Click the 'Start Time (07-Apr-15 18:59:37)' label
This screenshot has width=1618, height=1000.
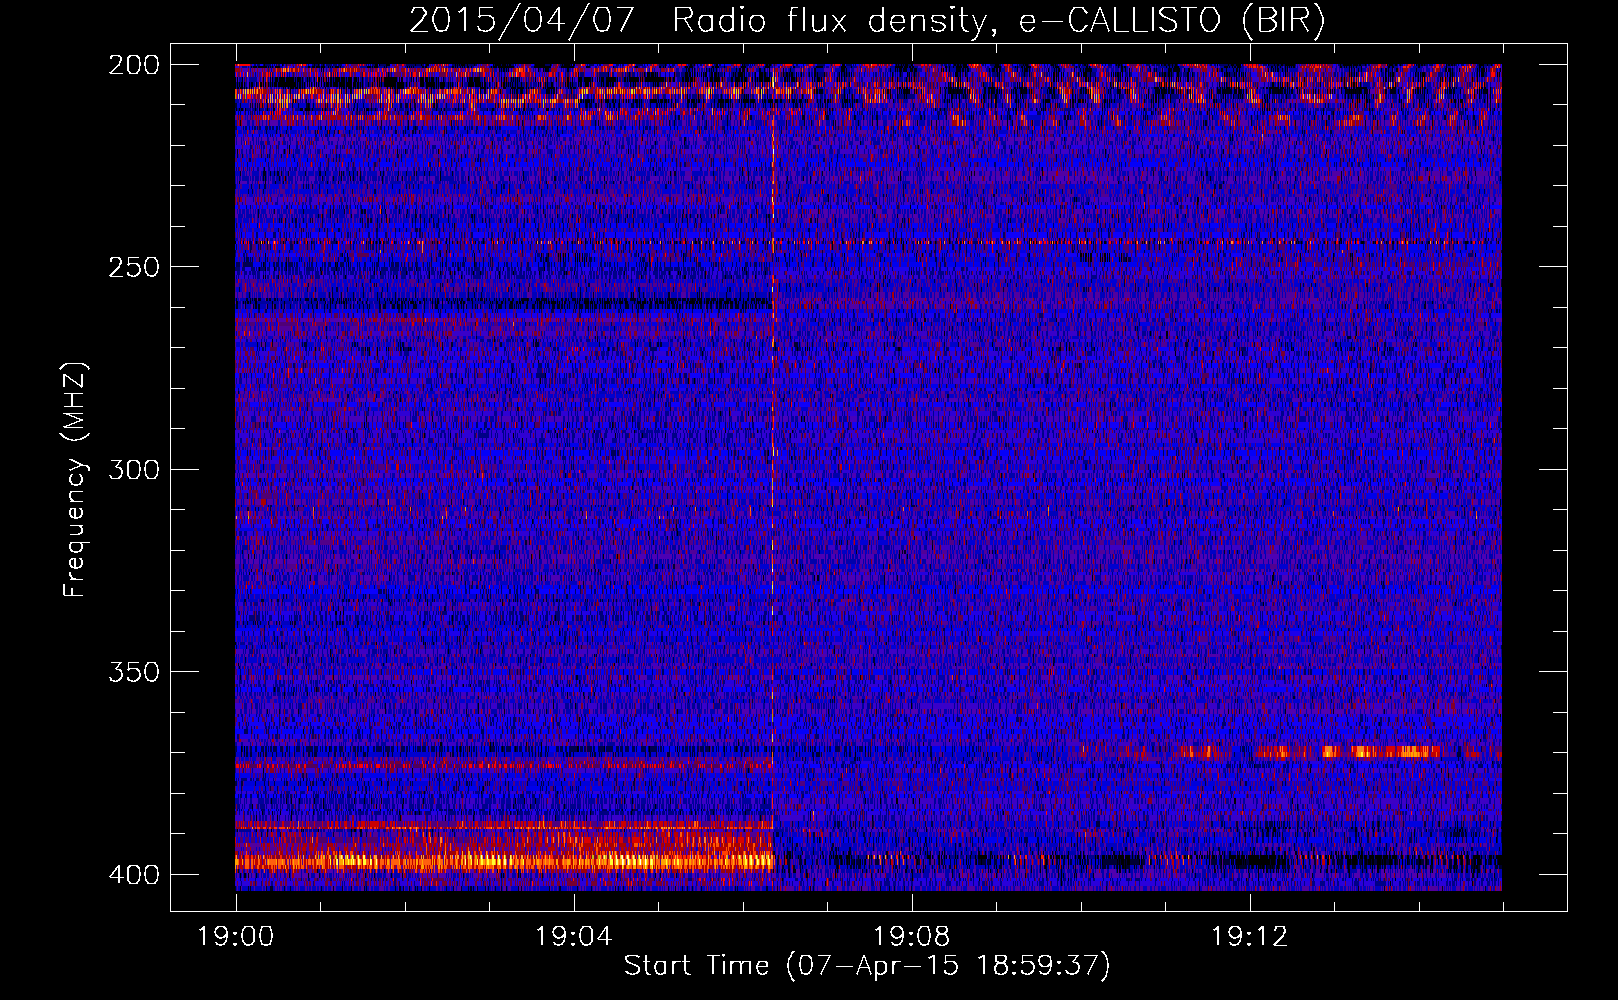(867, 966)
